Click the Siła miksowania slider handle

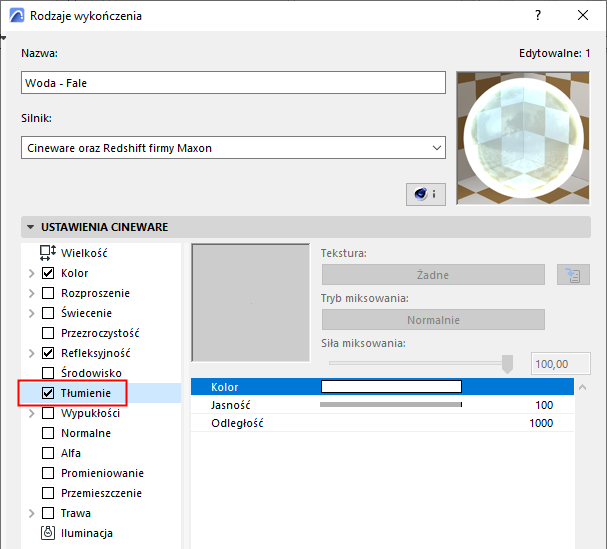point(507,364)
